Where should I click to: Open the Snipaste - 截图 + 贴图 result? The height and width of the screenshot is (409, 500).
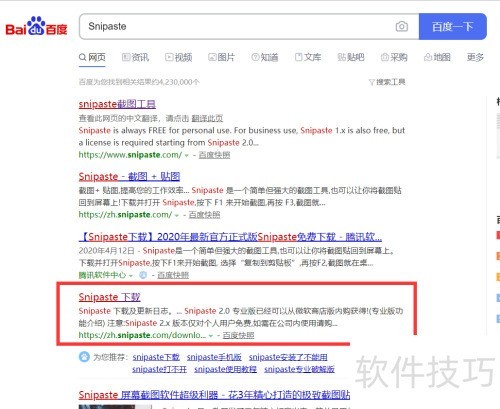coord(129,176)
